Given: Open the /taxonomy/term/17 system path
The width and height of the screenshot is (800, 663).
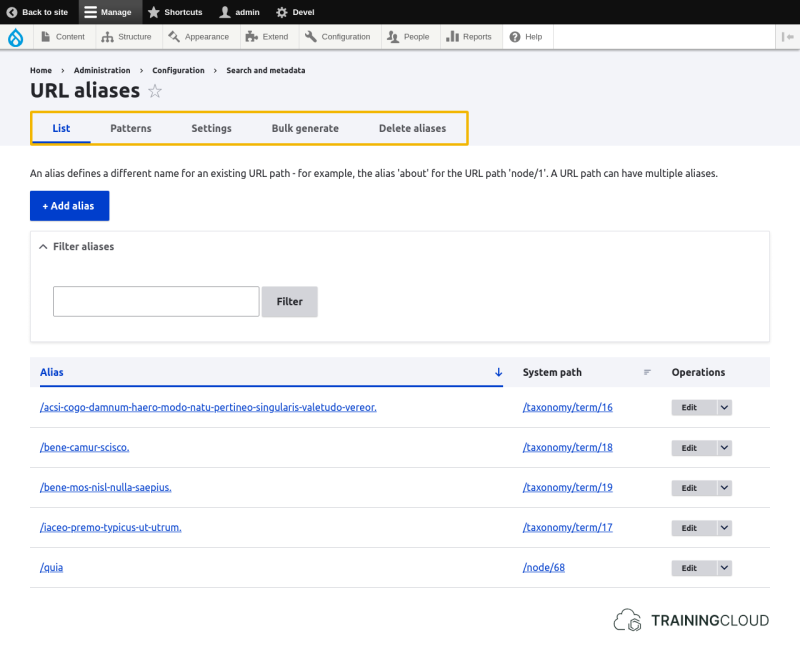Looking at the screenshot, I should 567,527.
